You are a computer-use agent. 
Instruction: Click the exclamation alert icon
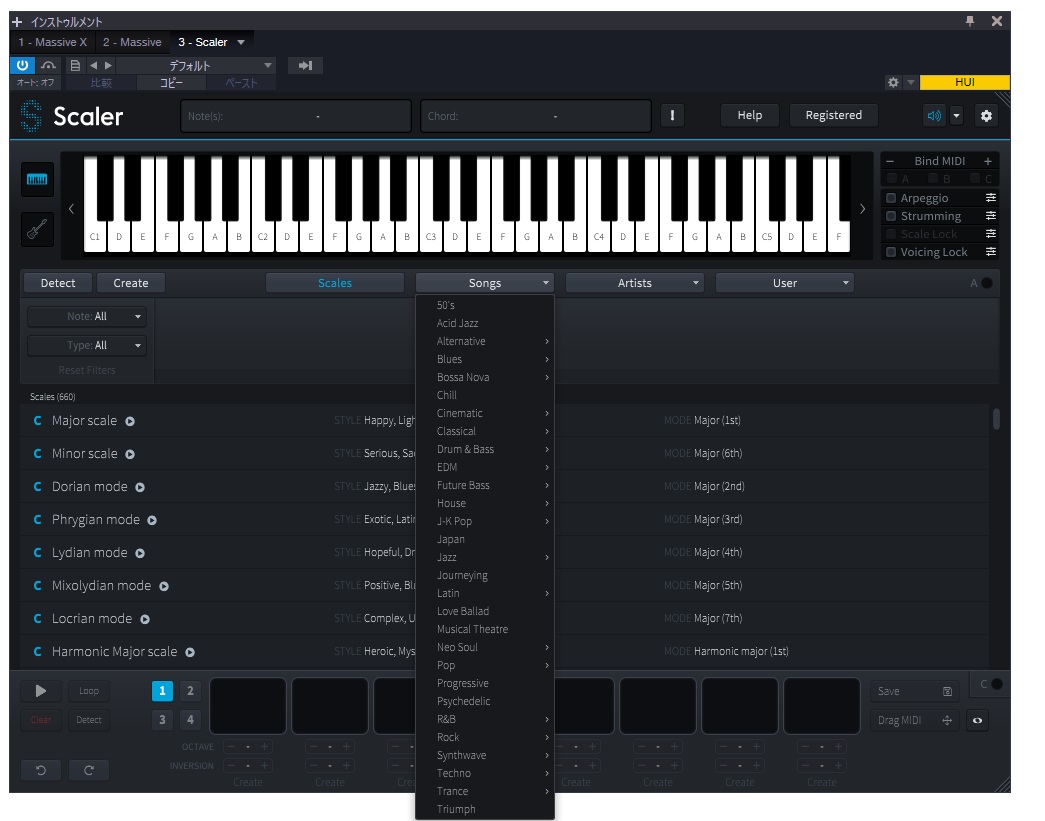[672, 115]
